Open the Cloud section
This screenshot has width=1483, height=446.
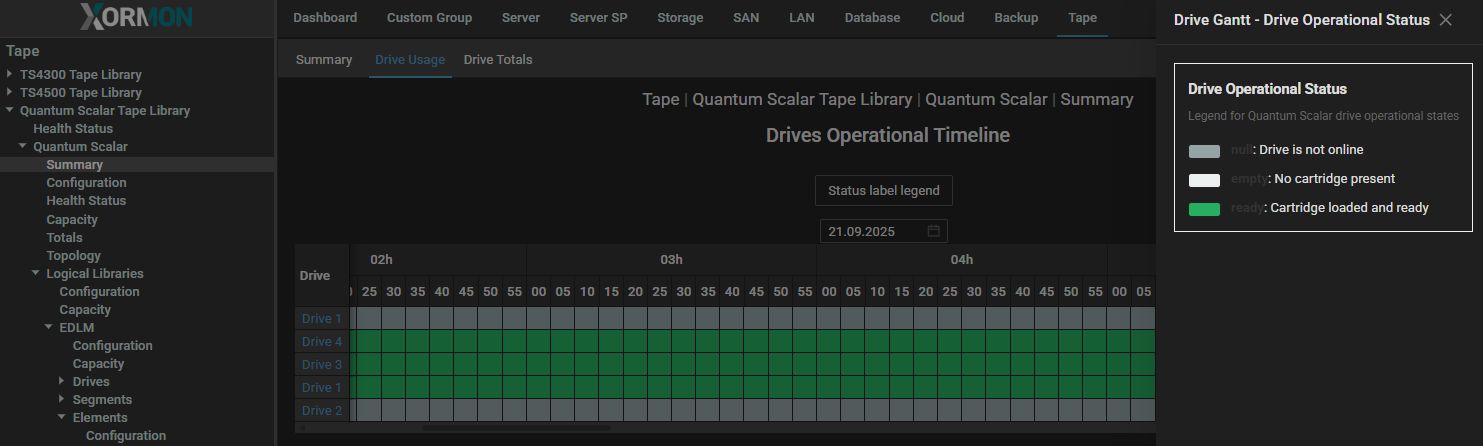pyautogui.click(x=947, y=18)
